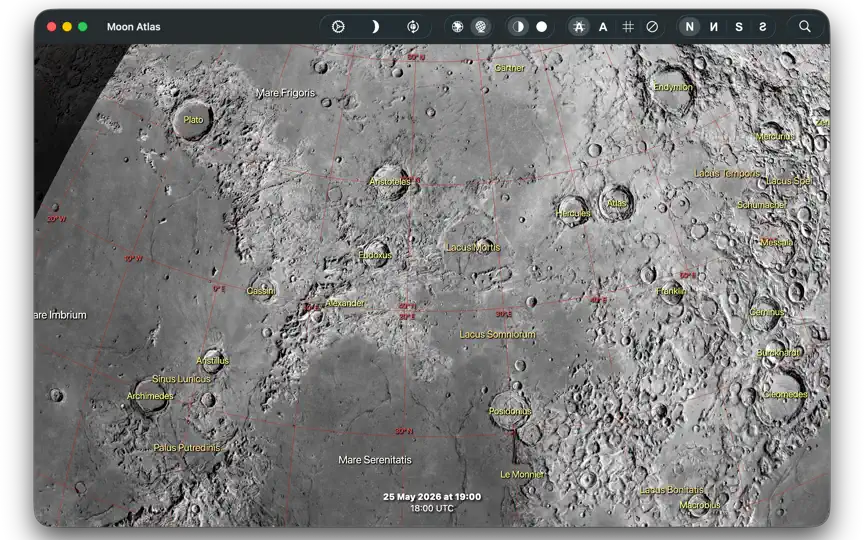Click the Alexander label
Screen dimensions: 864x540
(x=345, y=303)
